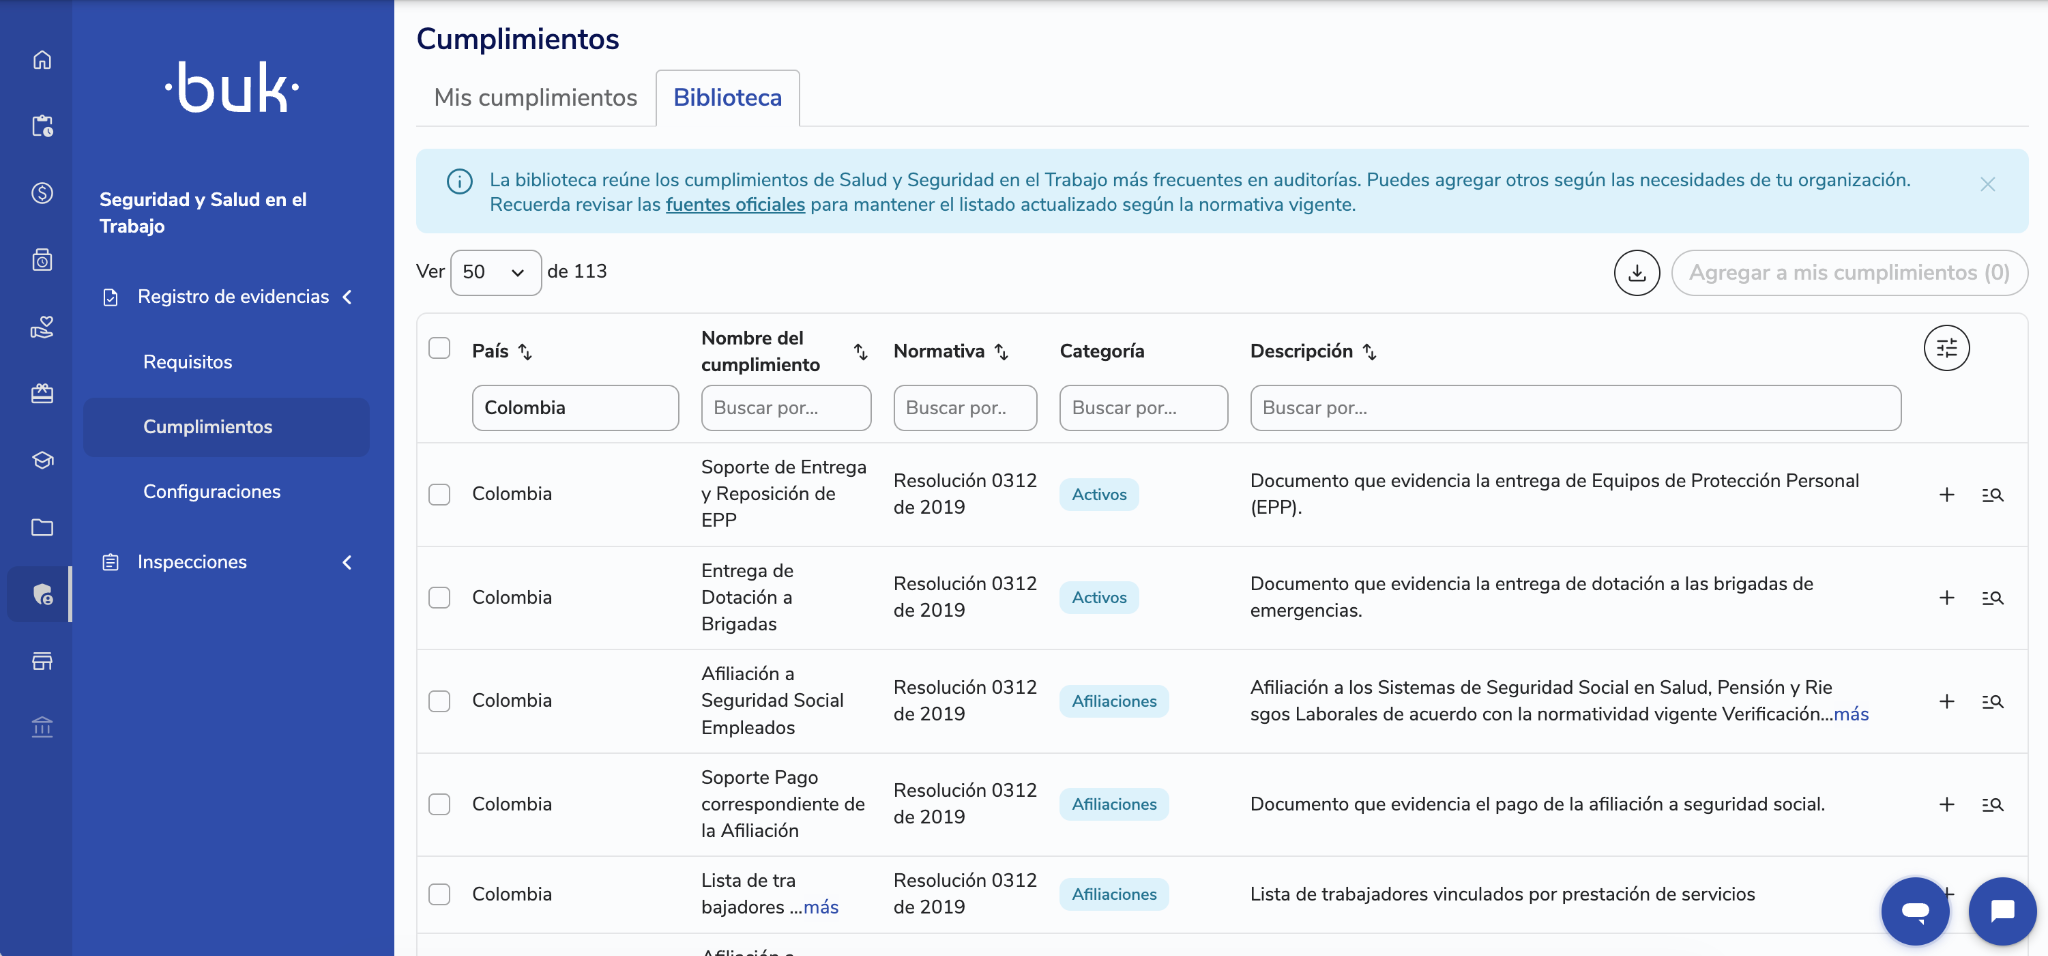Click the Afiliaciones tag in the Soporte Pago row
2048x956 pixels.
click(1114, 804)
